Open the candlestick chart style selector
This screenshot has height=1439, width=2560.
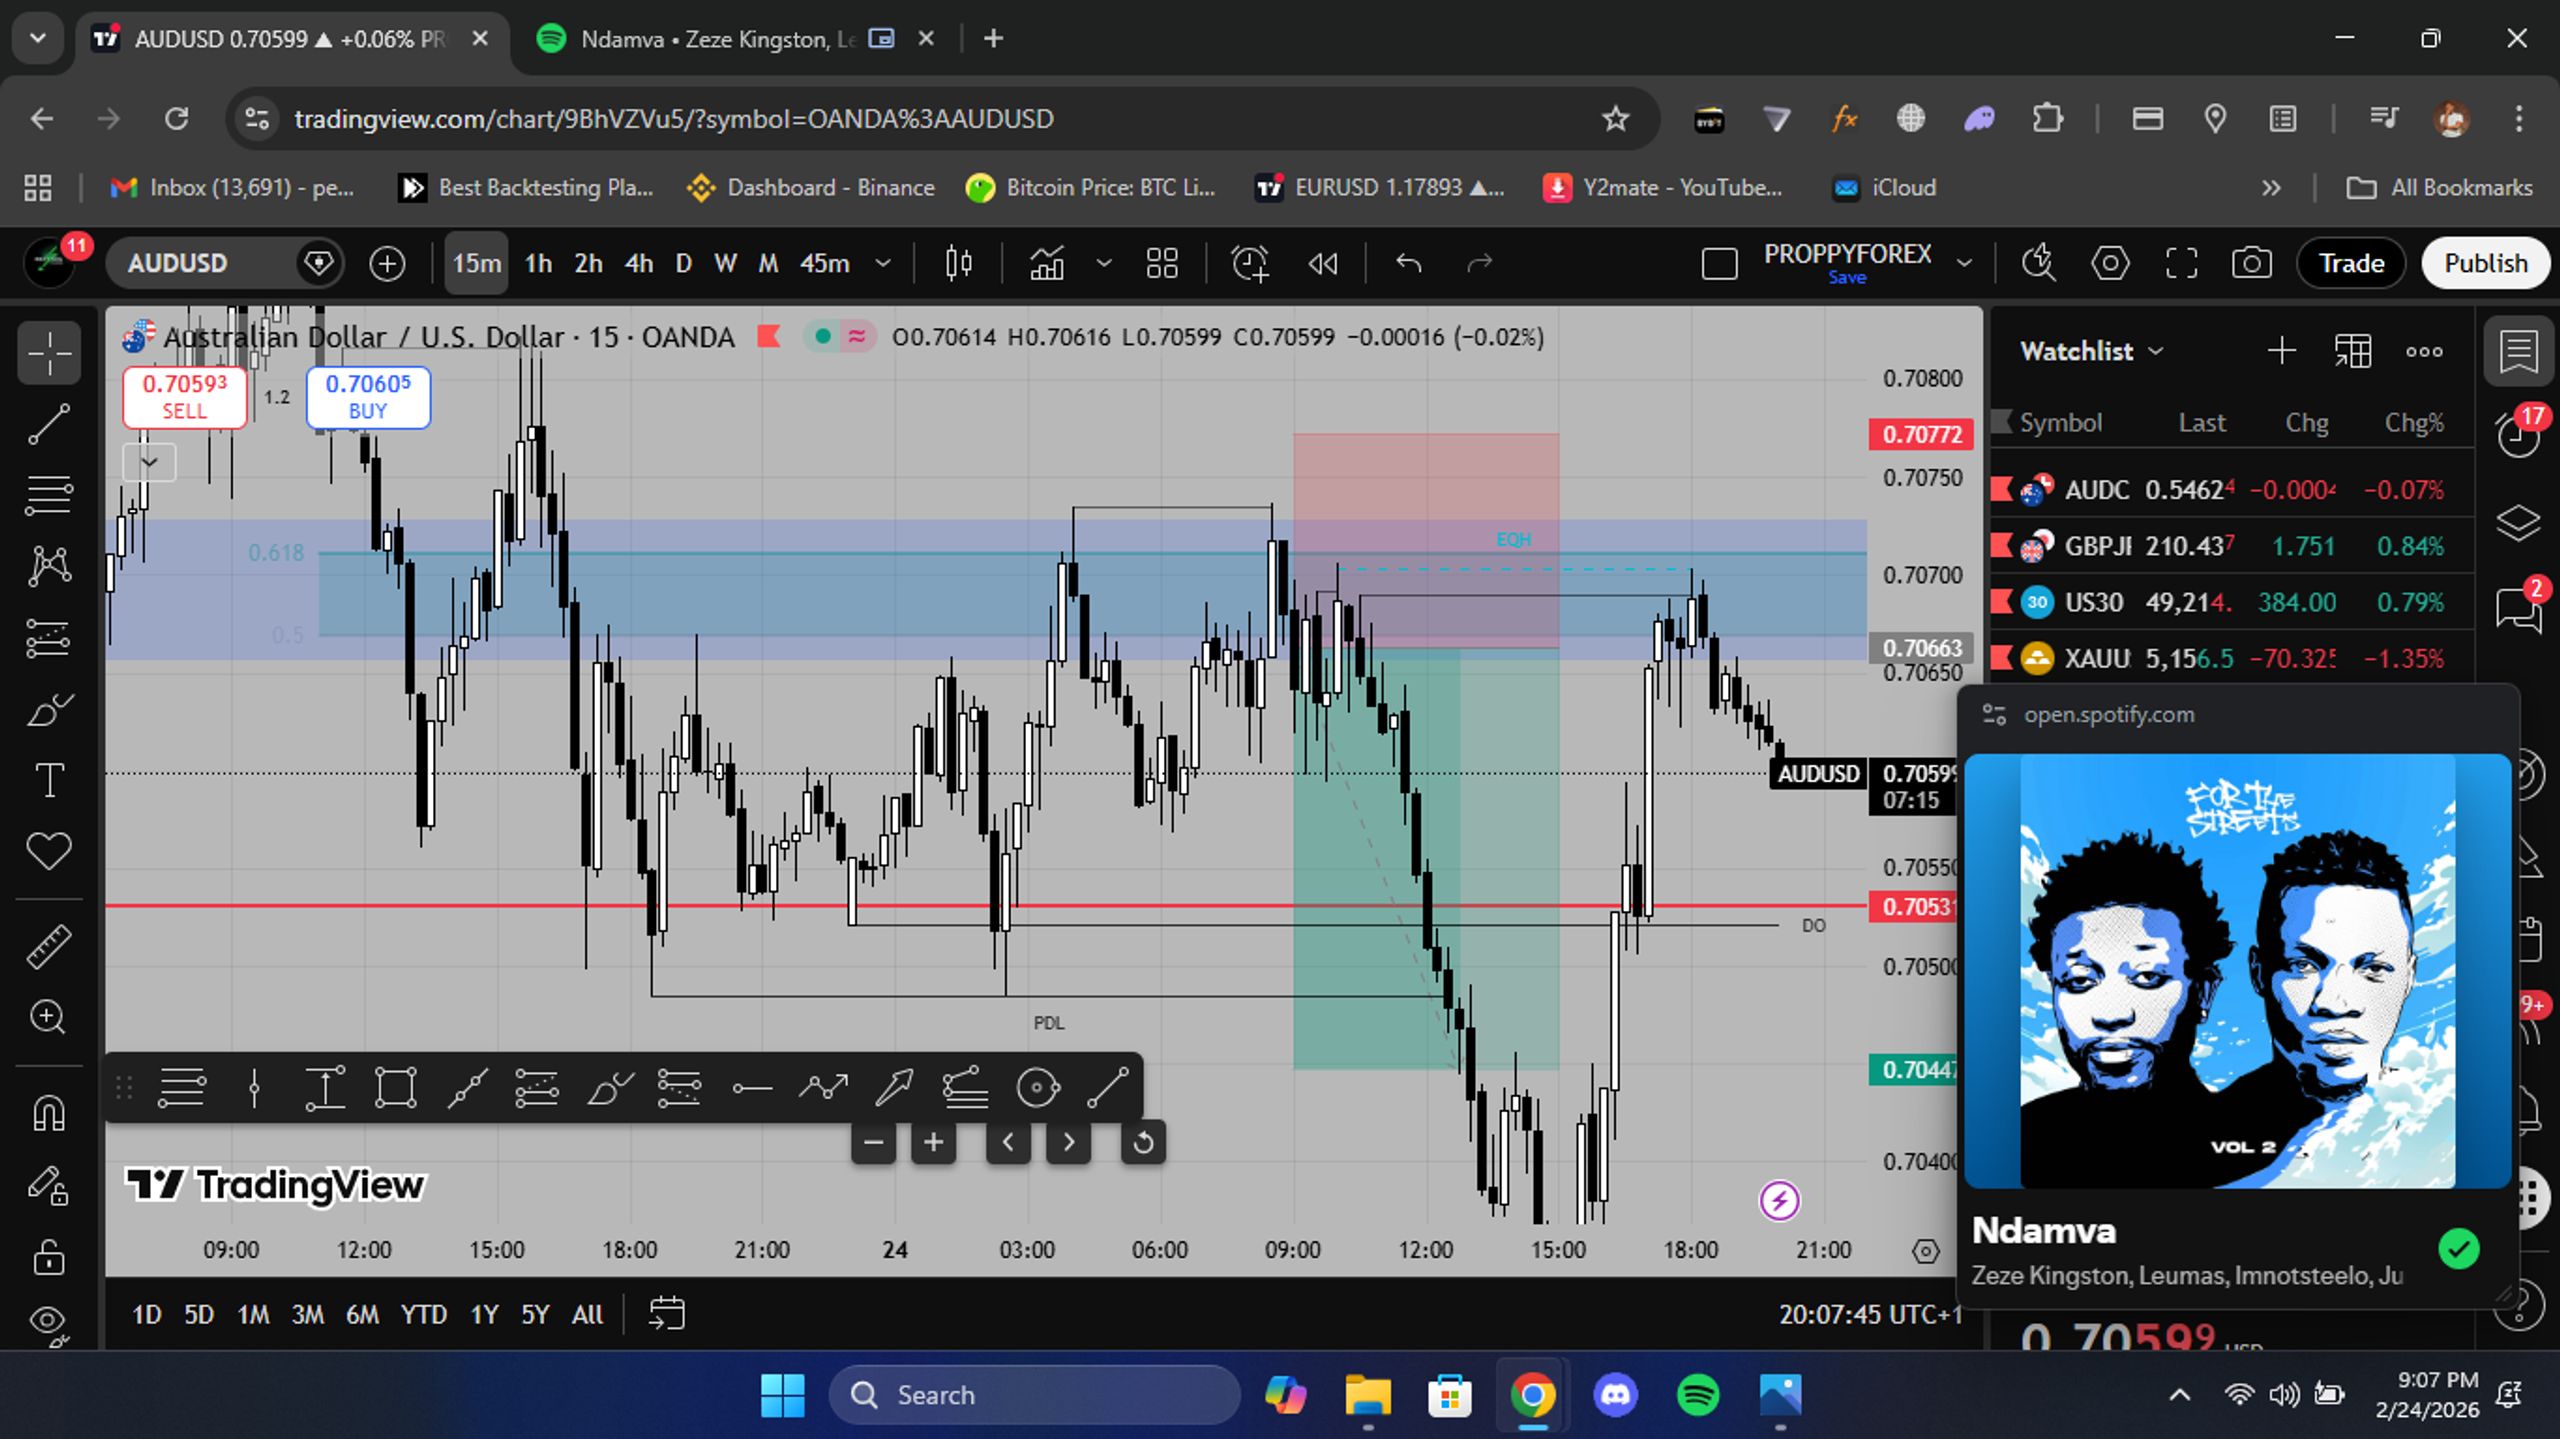coord(958,263)
